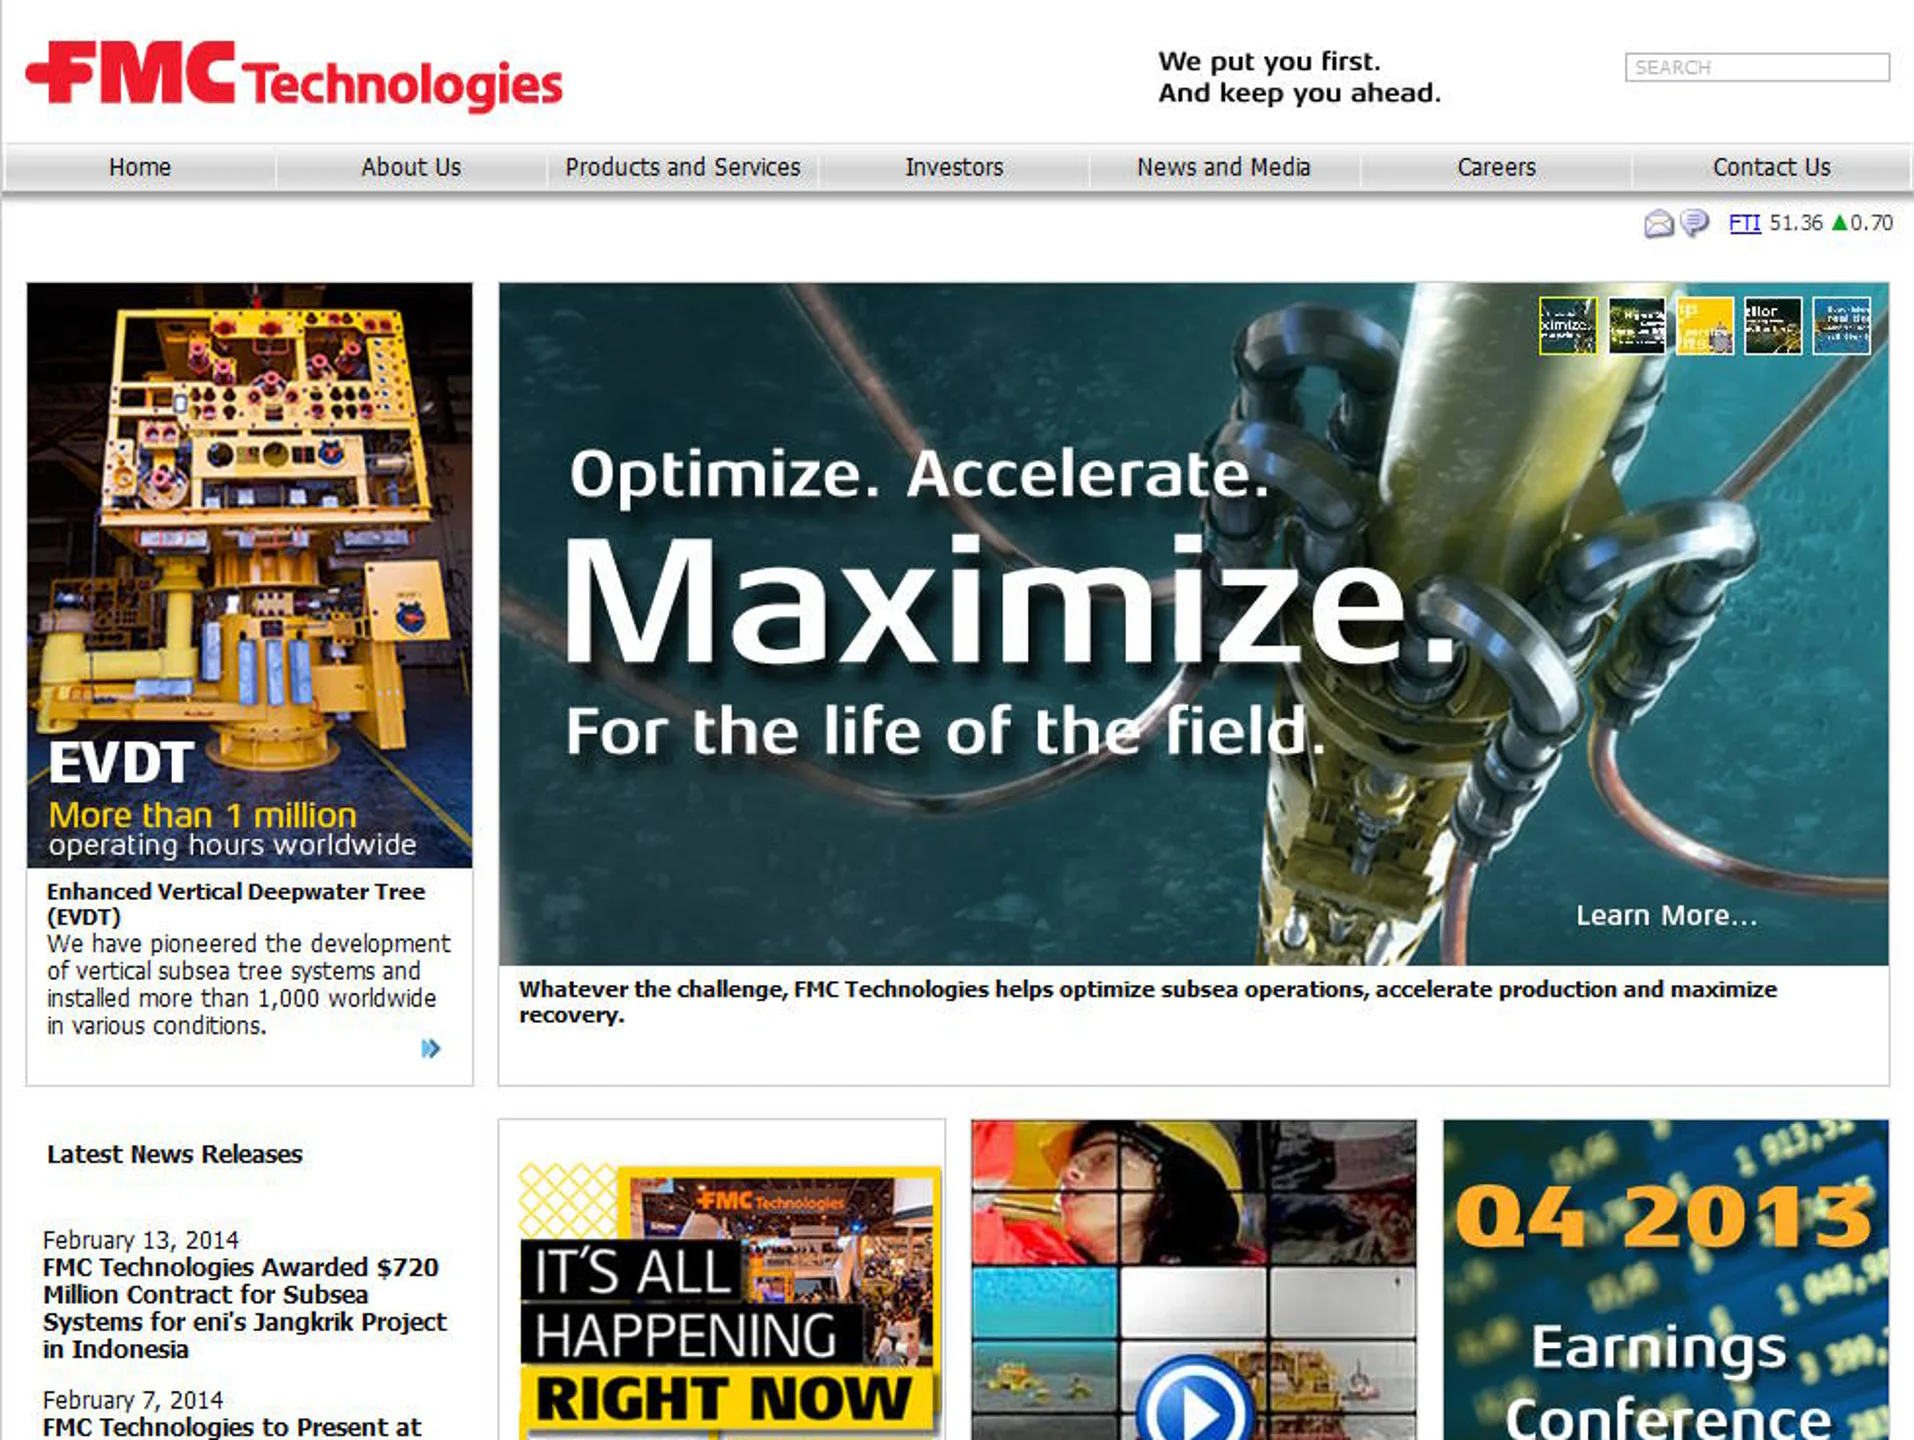Click the 'Maximize.' headline on main banner
Screen dimensions: 1914x1440
coord(1010,603)
